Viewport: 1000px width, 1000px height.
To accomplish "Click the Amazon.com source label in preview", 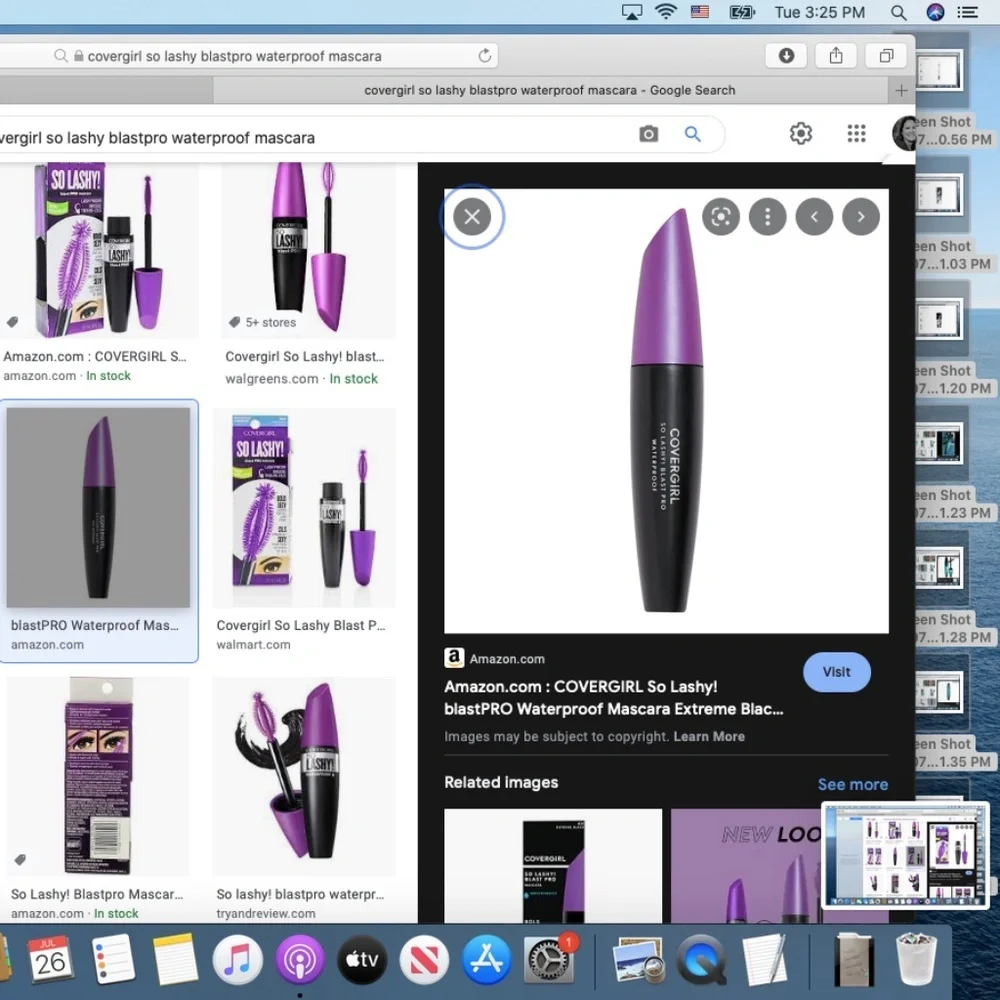I will [507, 659].
